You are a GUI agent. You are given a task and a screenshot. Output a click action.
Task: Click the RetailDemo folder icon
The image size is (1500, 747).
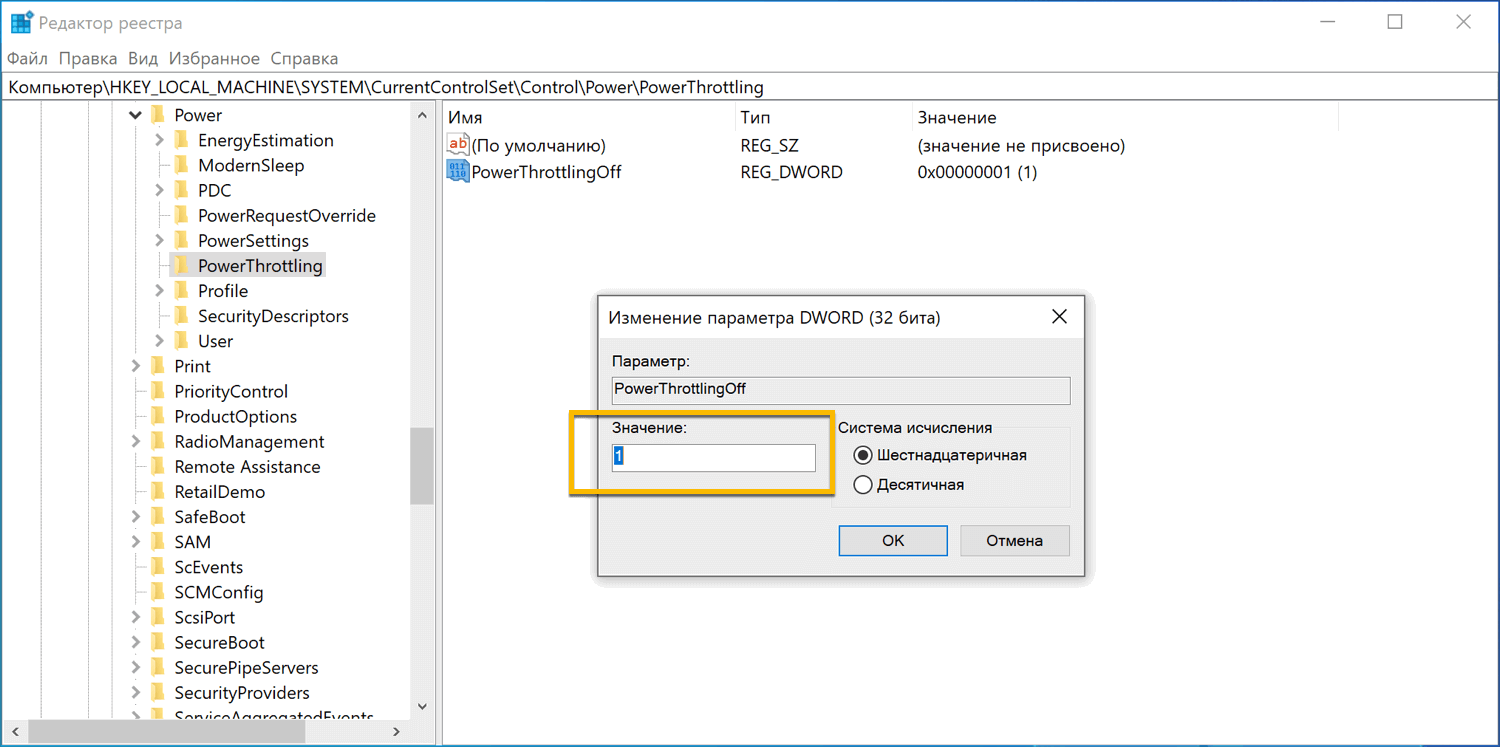point(158,492)
